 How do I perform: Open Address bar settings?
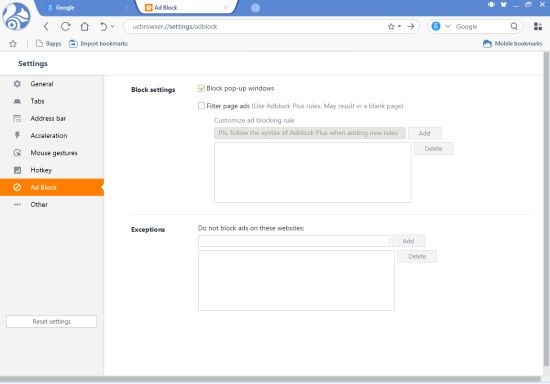pyautogui.click(x=52, y=118)
